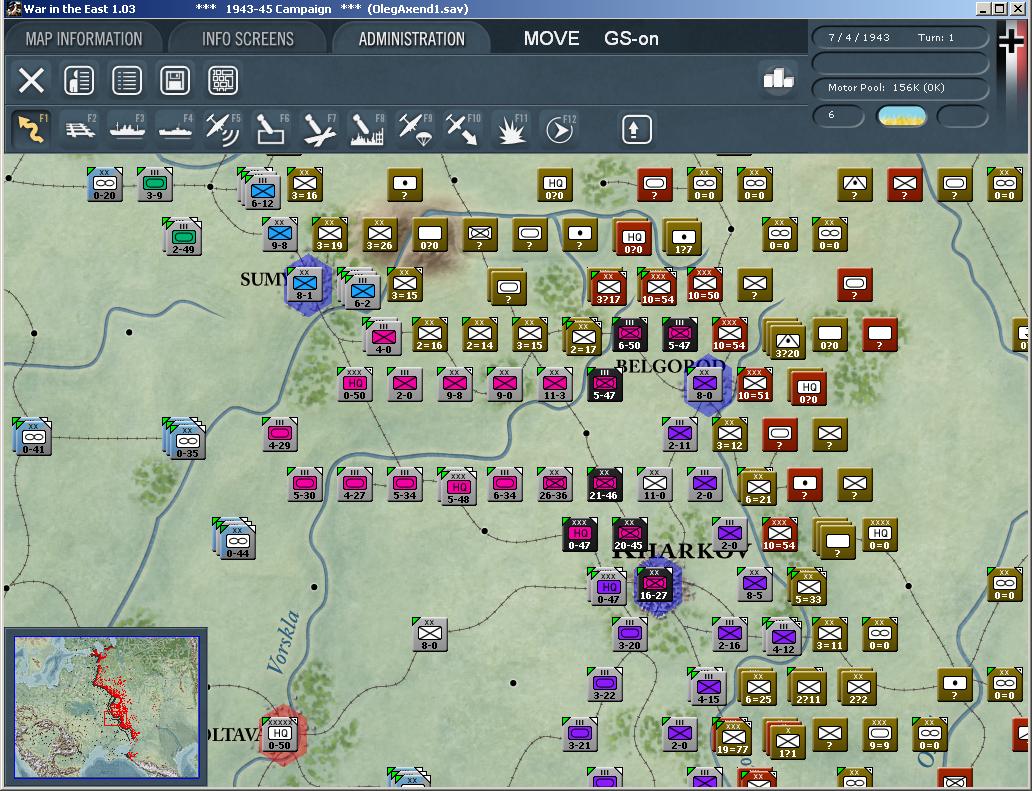This screenshot has height=791, width=1032.
Task: Click the minimap overview thumbnail
Action: click(x=106, y=707)
